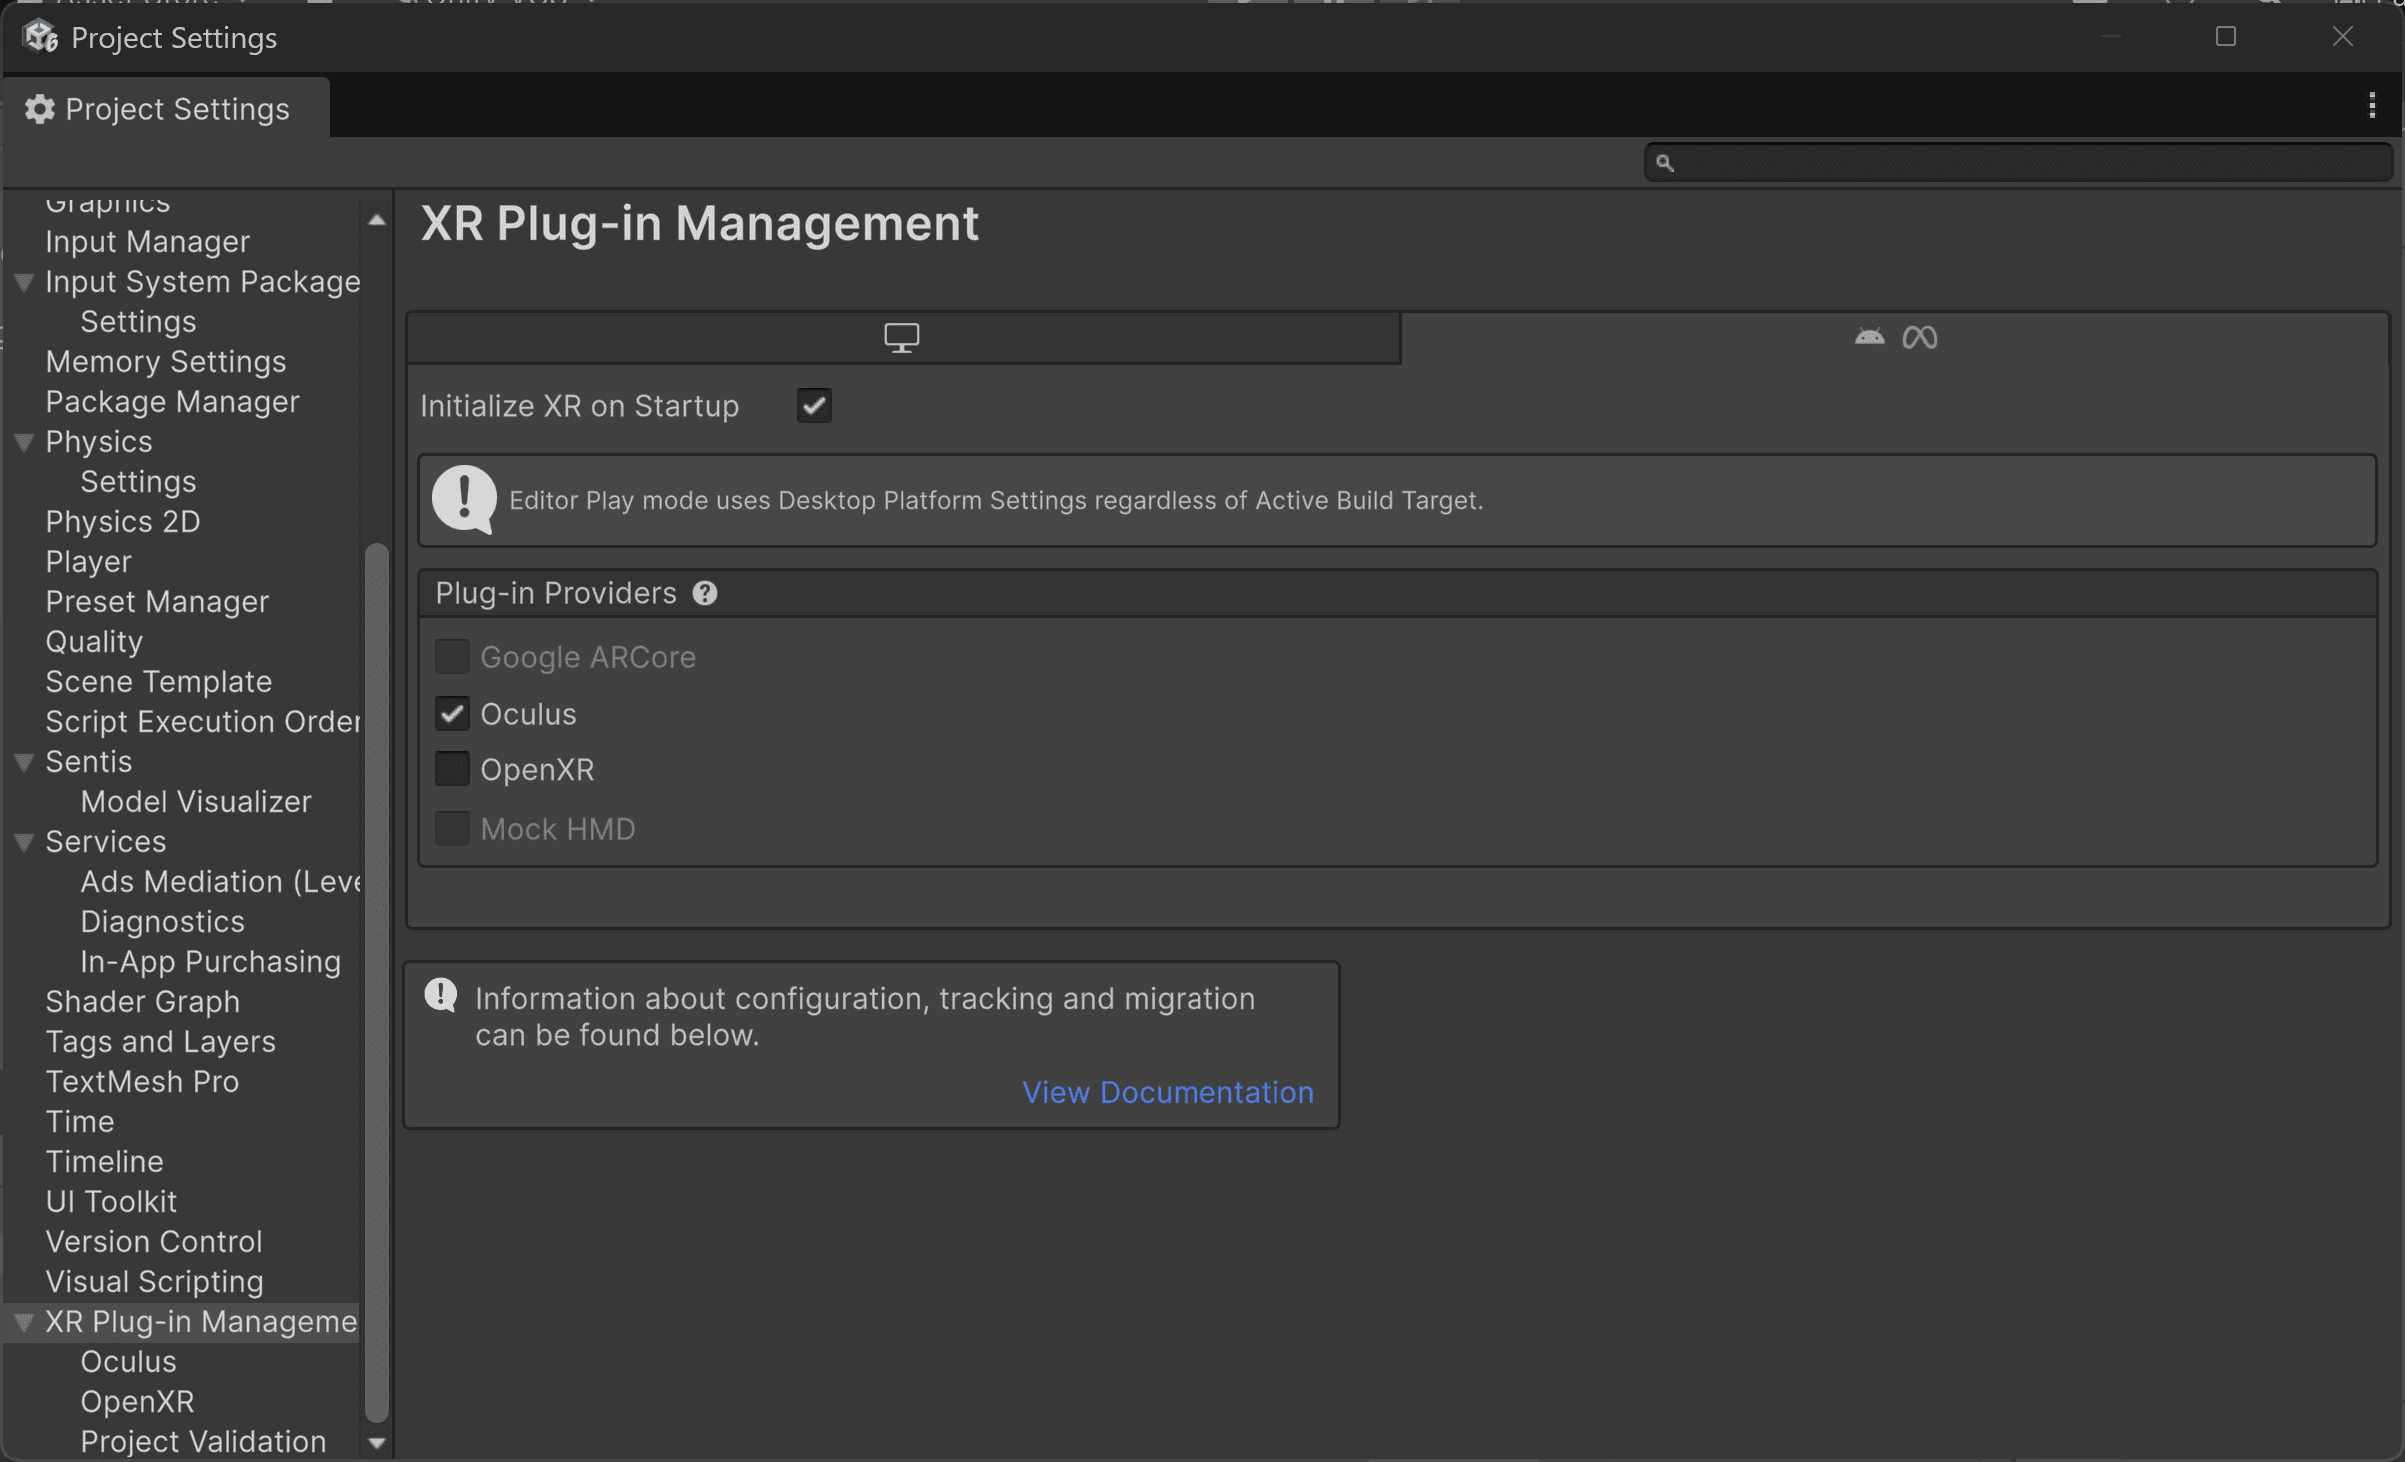Viewport: 2405px width, 1462px height.
Task: Select the Android Meta platform tab
Action: click(x=1895, y=338)
